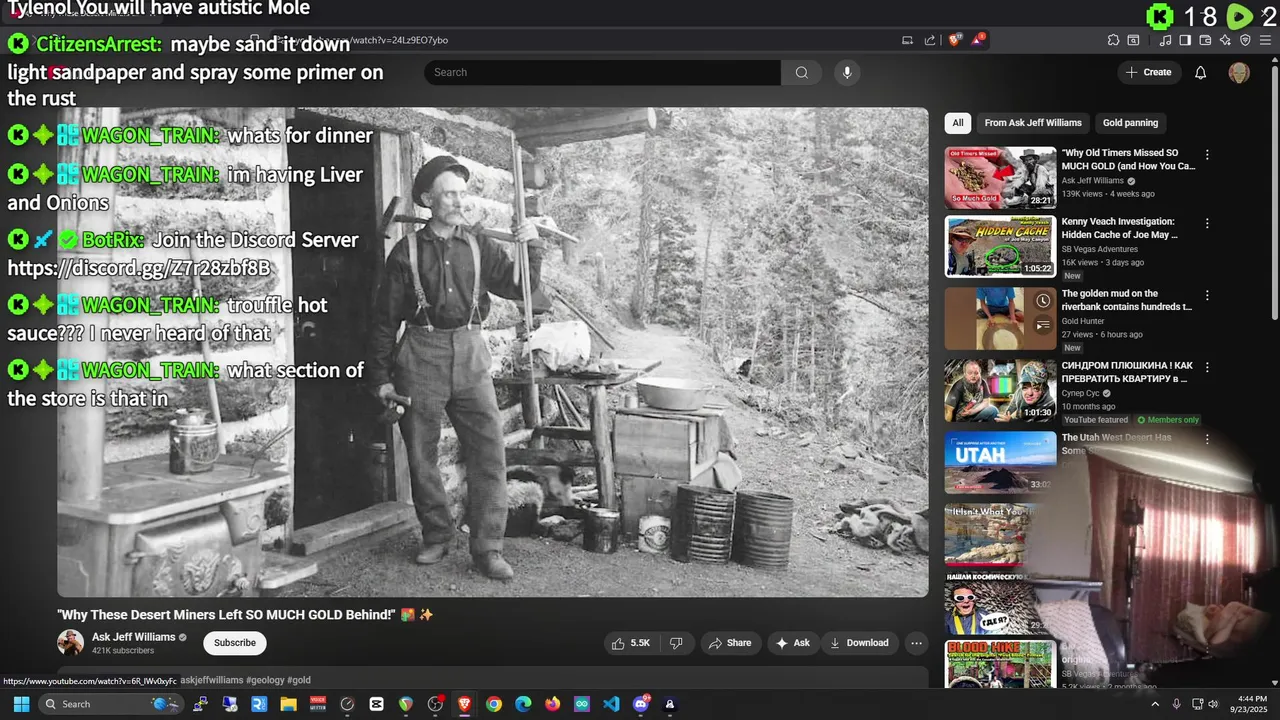This screenshot has height=720, width=1280.
Task: Open Discord from the taskbar
Action: click(641, 704)
